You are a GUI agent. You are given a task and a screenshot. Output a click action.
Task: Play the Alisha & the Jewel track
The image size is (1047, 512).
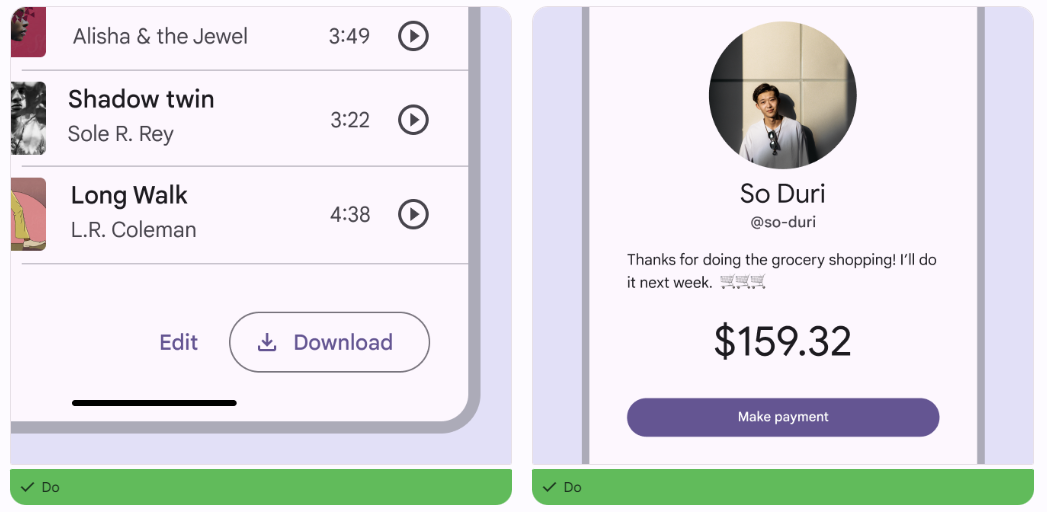(413, 36)
